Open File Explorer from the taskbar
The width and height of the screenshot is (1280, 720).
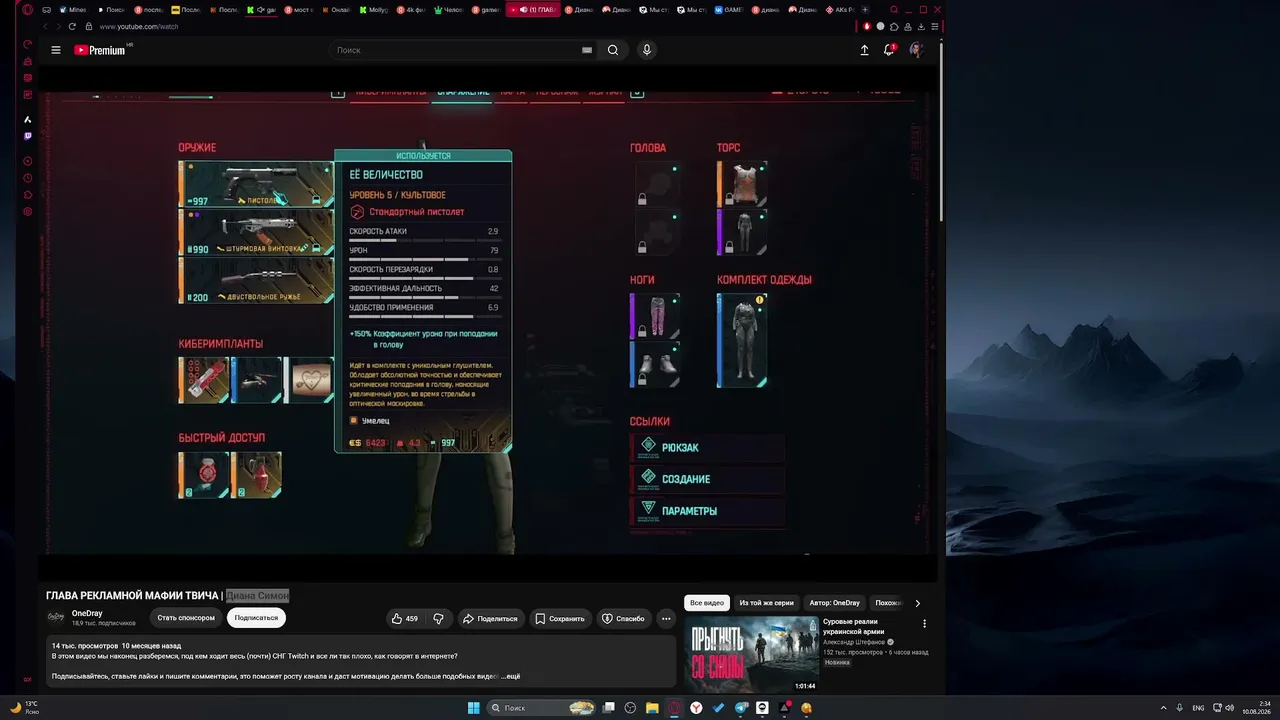pos(652,708)
